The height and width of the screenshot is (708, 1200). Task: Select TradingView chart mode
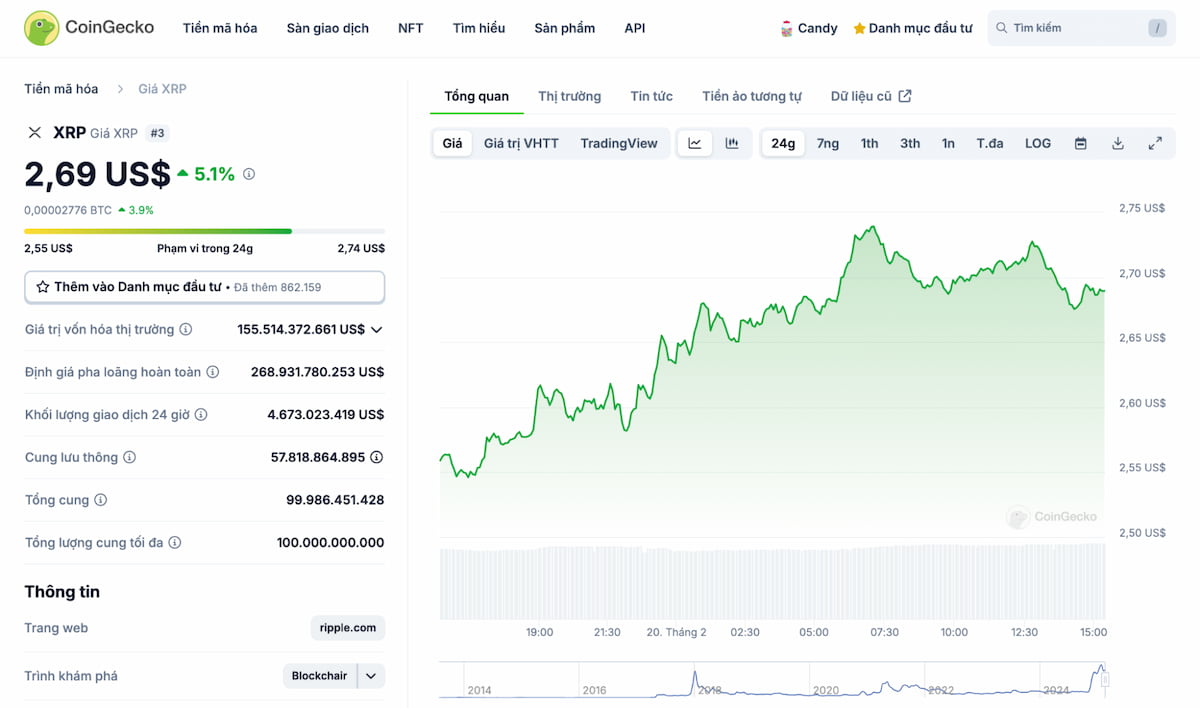(619, 143)
